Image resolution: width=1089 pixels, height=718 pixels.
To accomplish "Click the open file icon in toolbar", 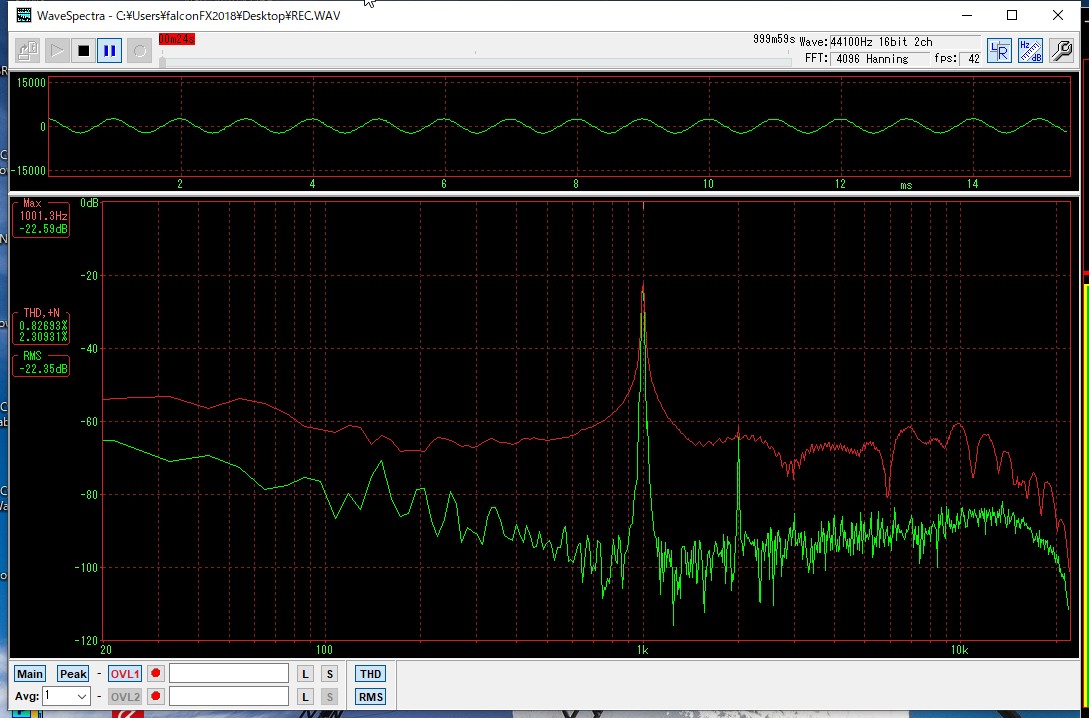I will (28, 50).
